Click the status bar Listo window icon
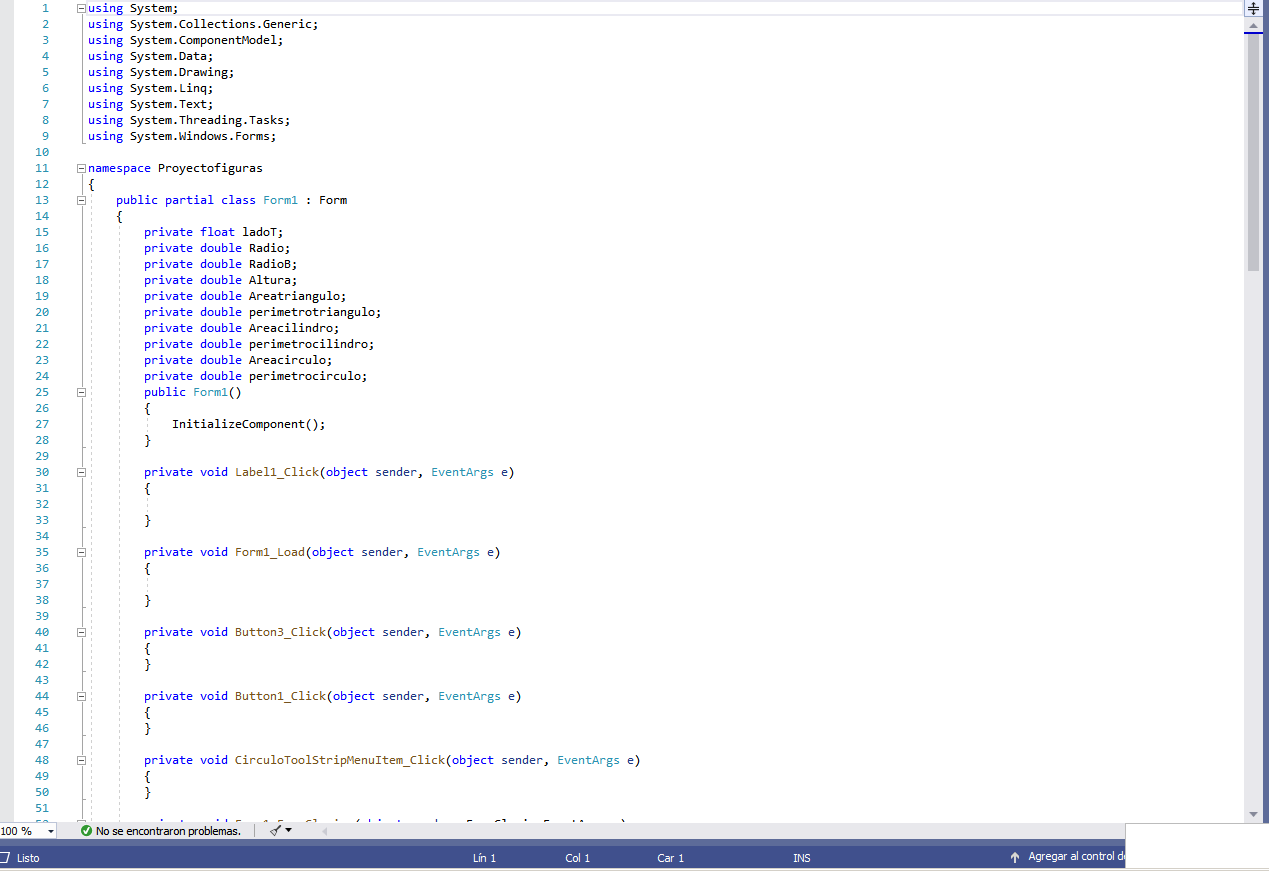 (x=5, y=858)
